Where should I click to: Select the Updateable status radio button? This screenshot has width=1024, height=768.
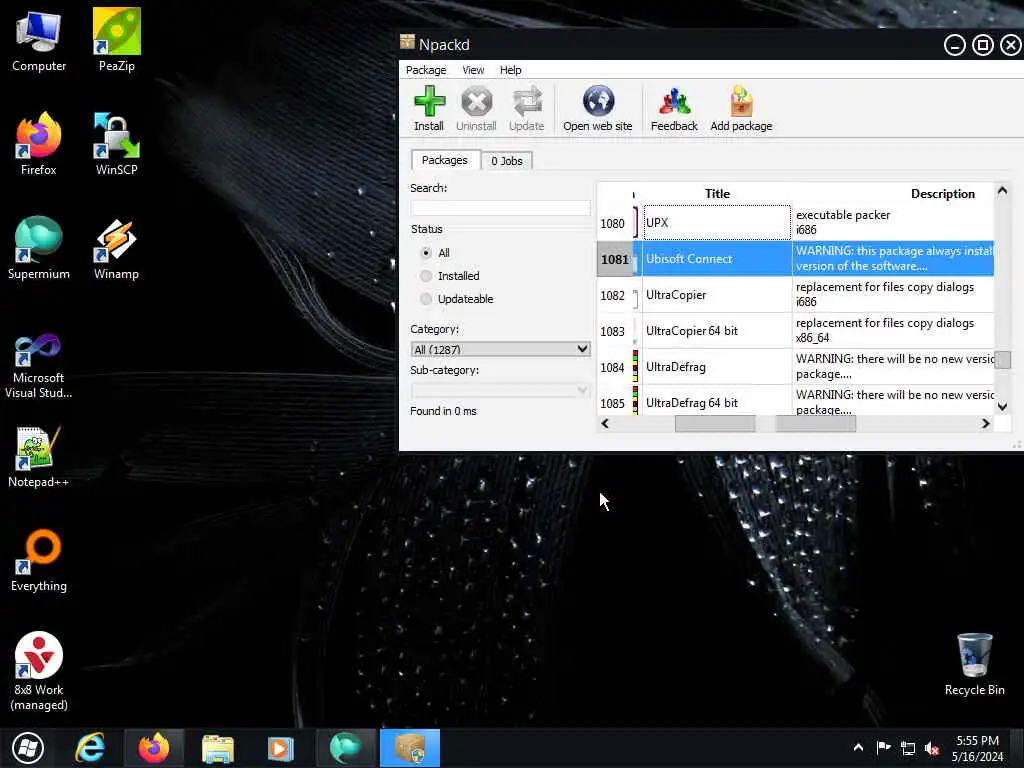(426, 298)
